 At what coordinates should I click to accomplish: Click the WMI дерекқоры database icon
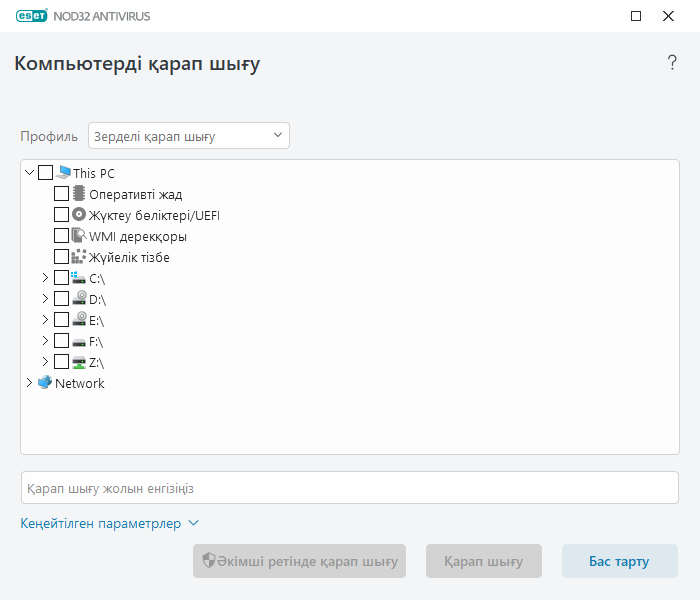coord(79,236)
